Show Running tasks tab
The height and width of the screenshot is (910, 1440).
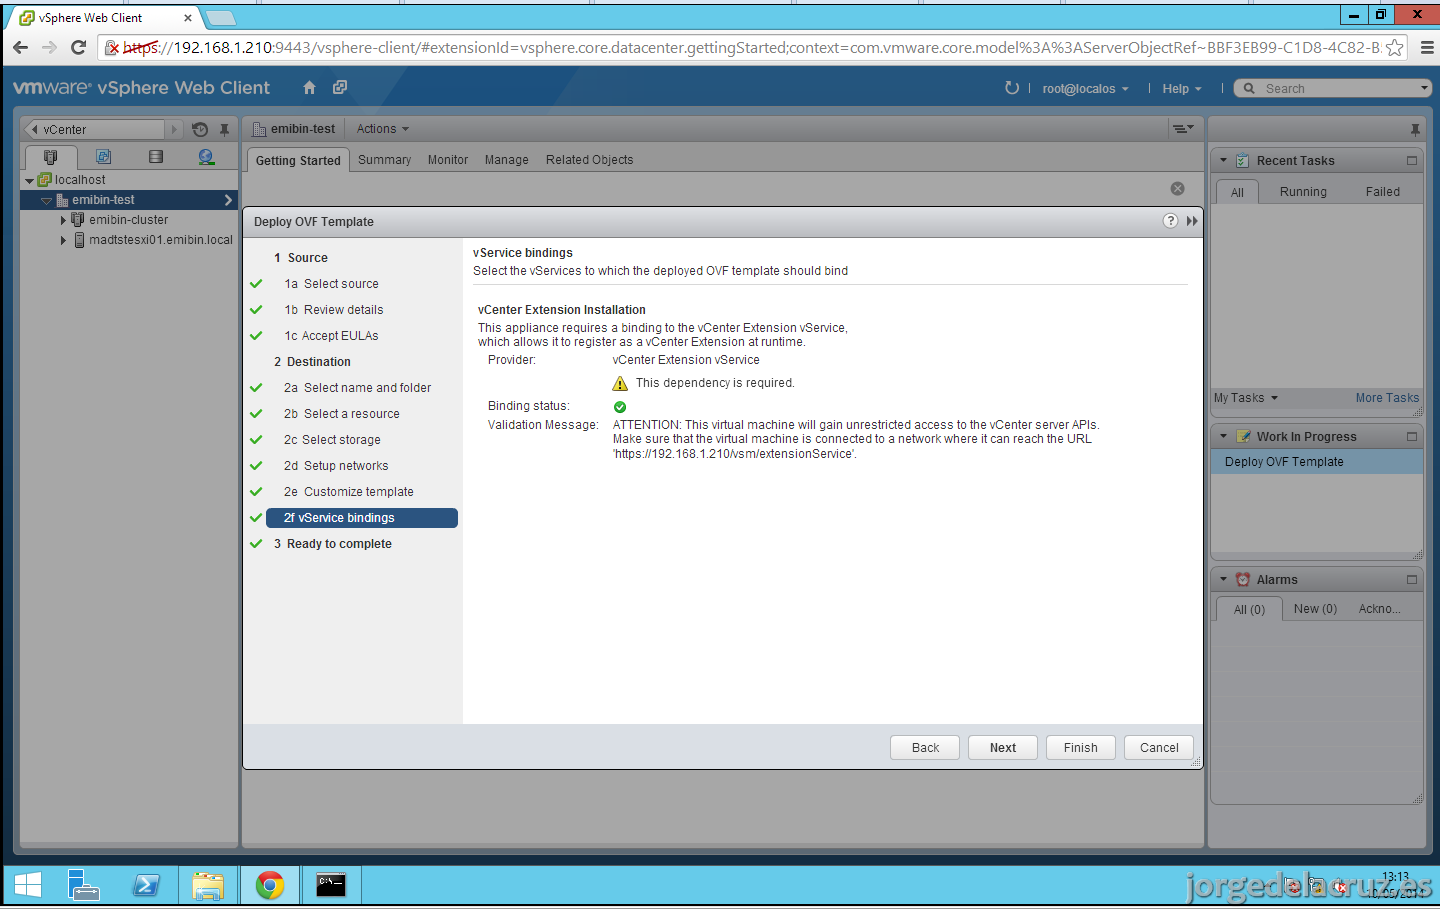click(1303, 192)
